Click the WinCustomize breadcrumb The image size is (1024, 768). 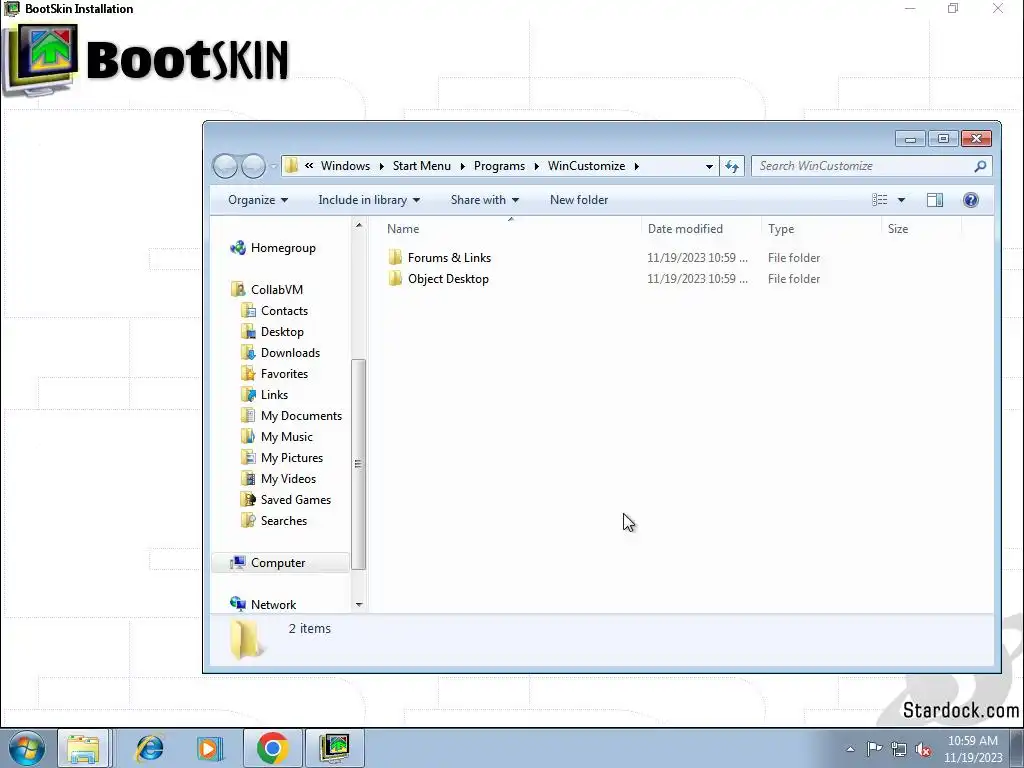tap(586, 166)
